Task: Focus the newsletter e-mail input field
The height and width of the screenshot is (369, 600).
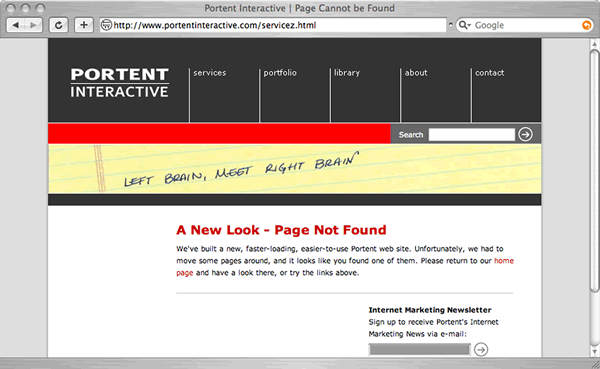Action: pos(419,349)
